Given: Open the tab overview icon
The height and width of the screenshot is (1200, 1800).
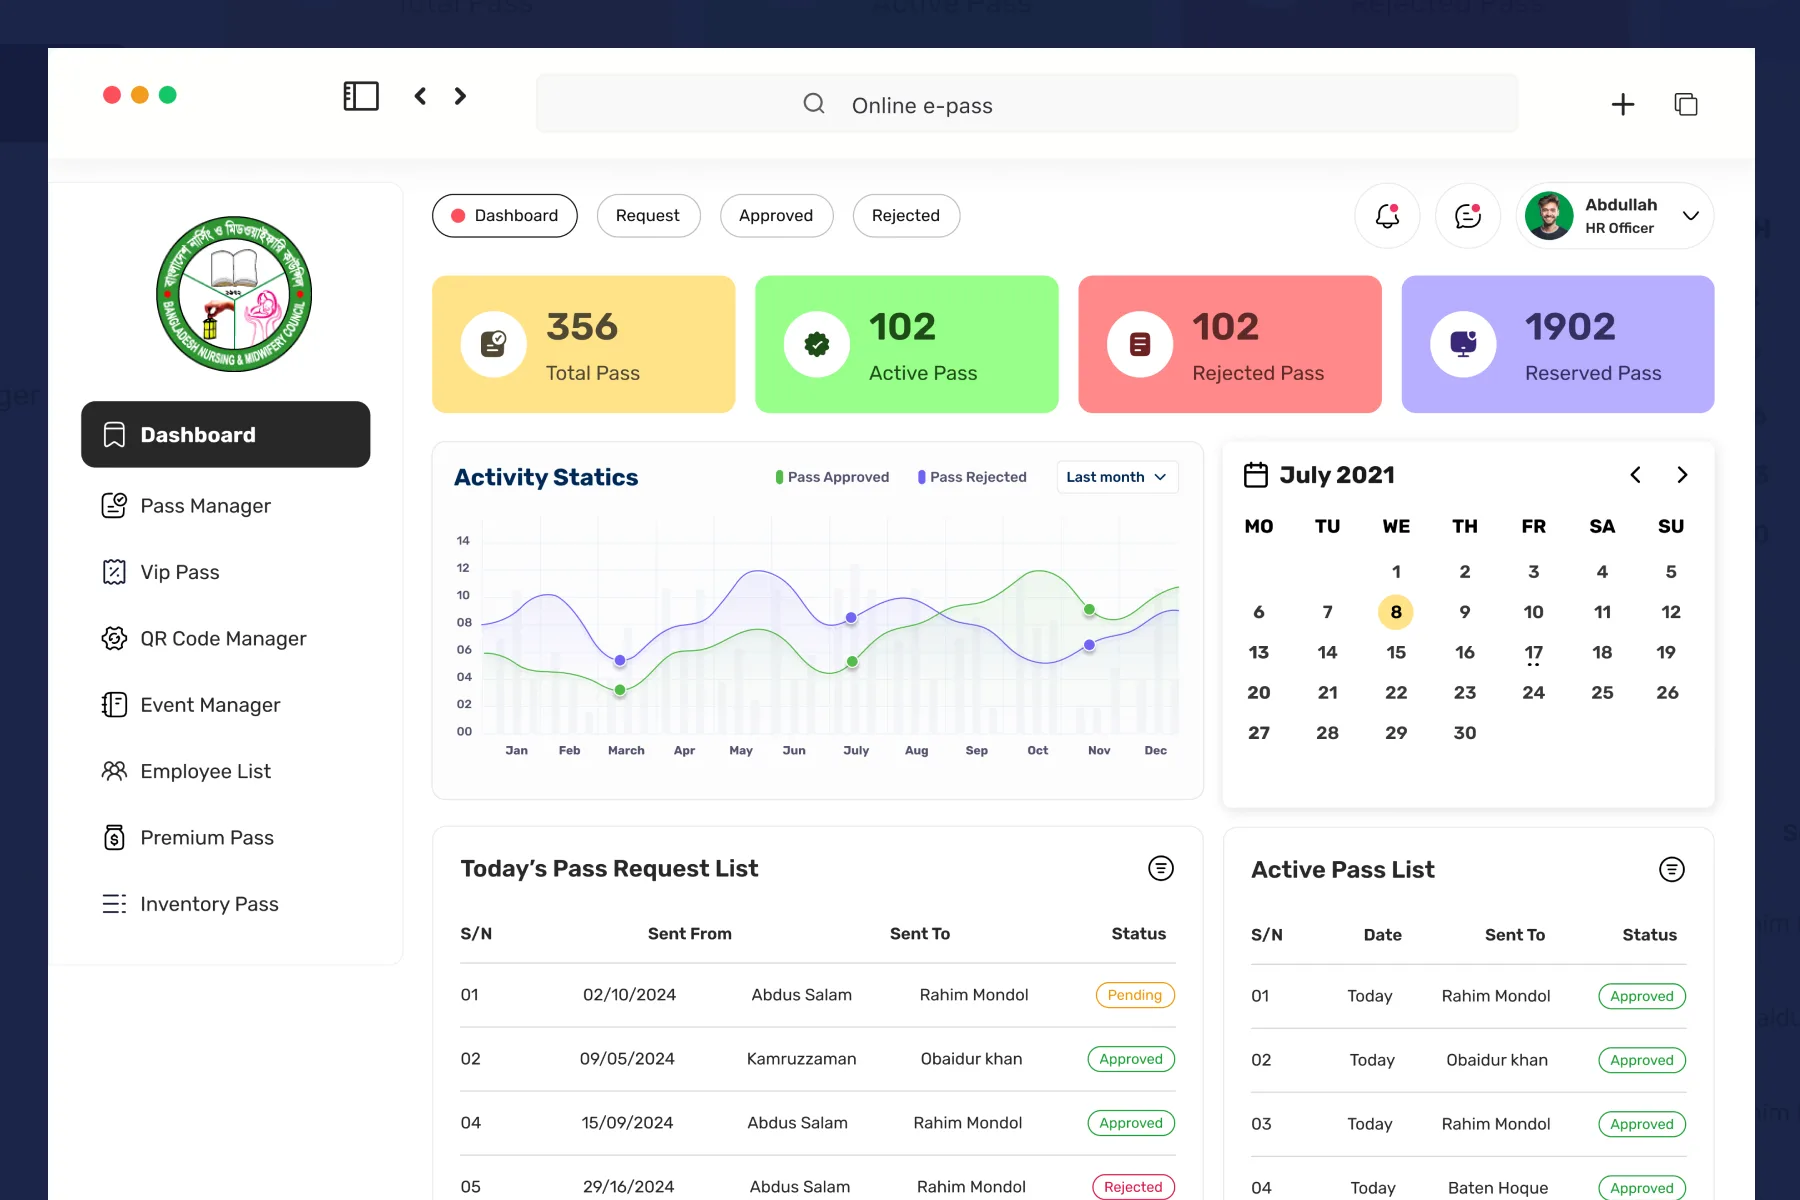Looking at the screenshot, I should pos(1686,105).
